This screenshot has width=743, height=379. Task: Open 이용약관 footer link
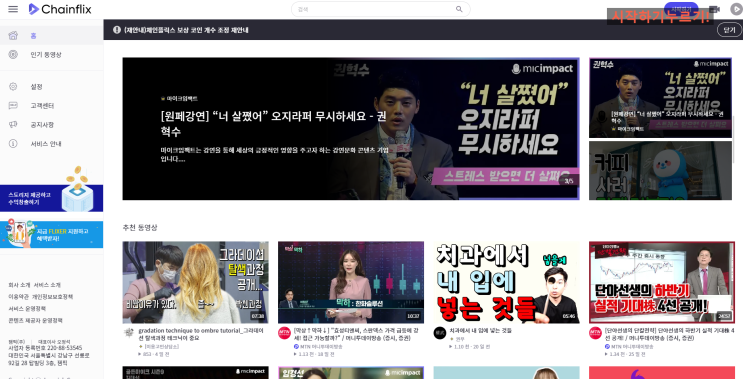[x=18, y=297]
